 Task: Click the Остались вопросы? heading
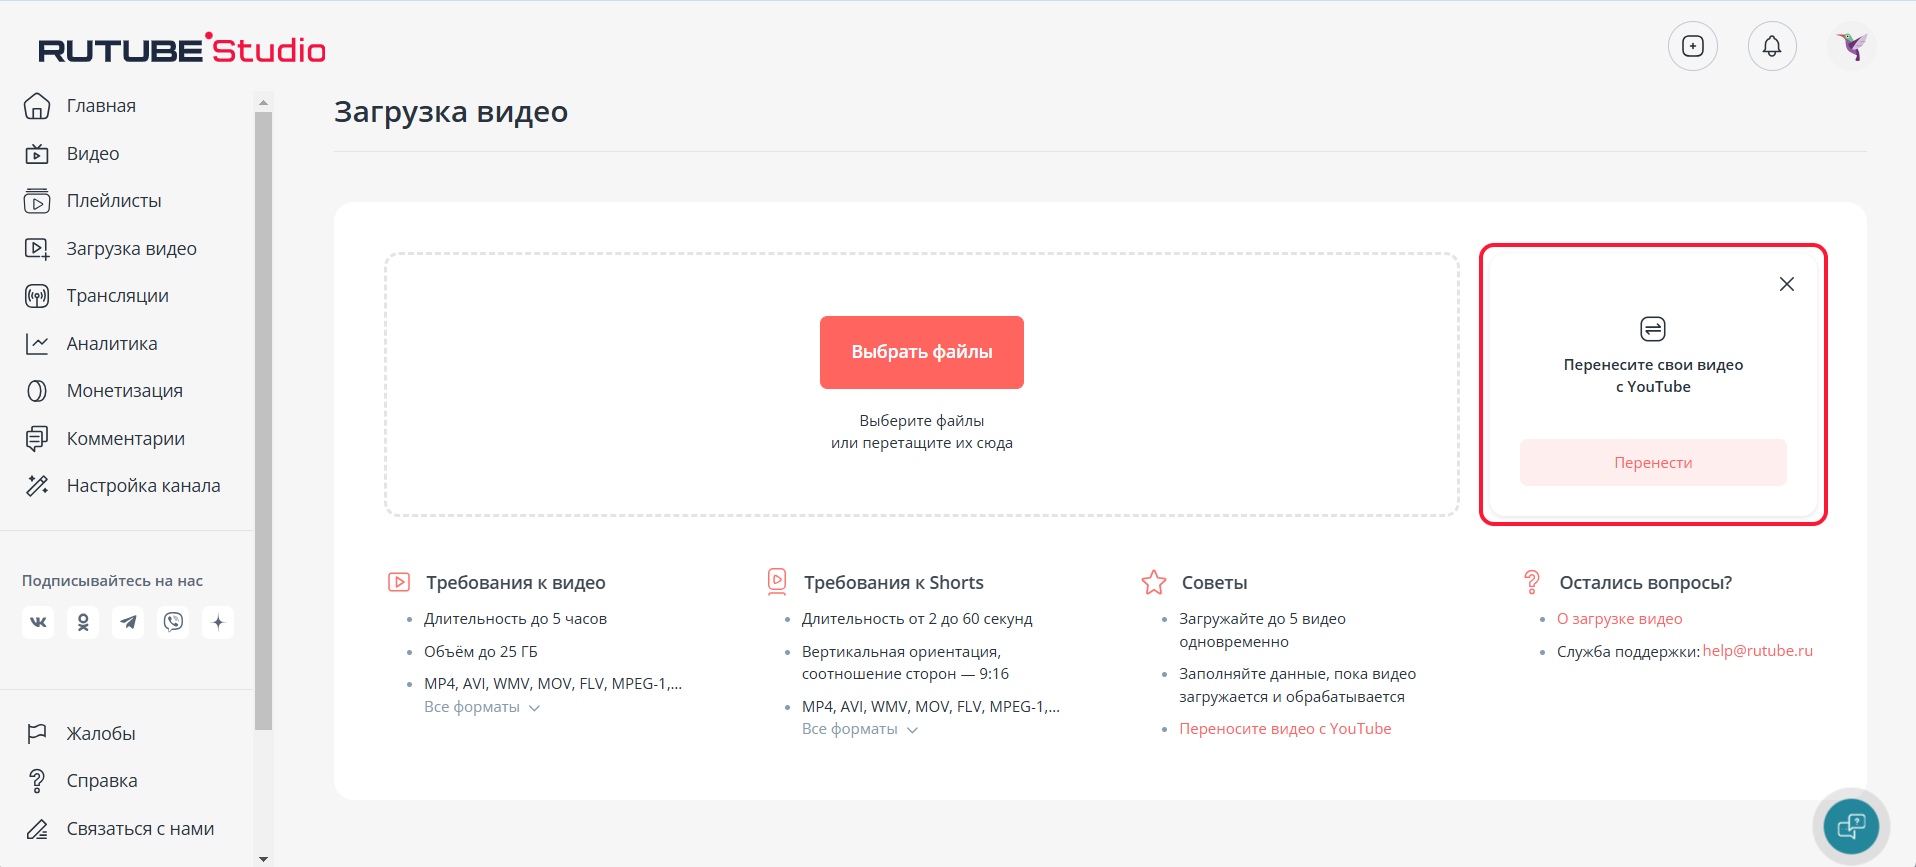(x=1646, y=583)
